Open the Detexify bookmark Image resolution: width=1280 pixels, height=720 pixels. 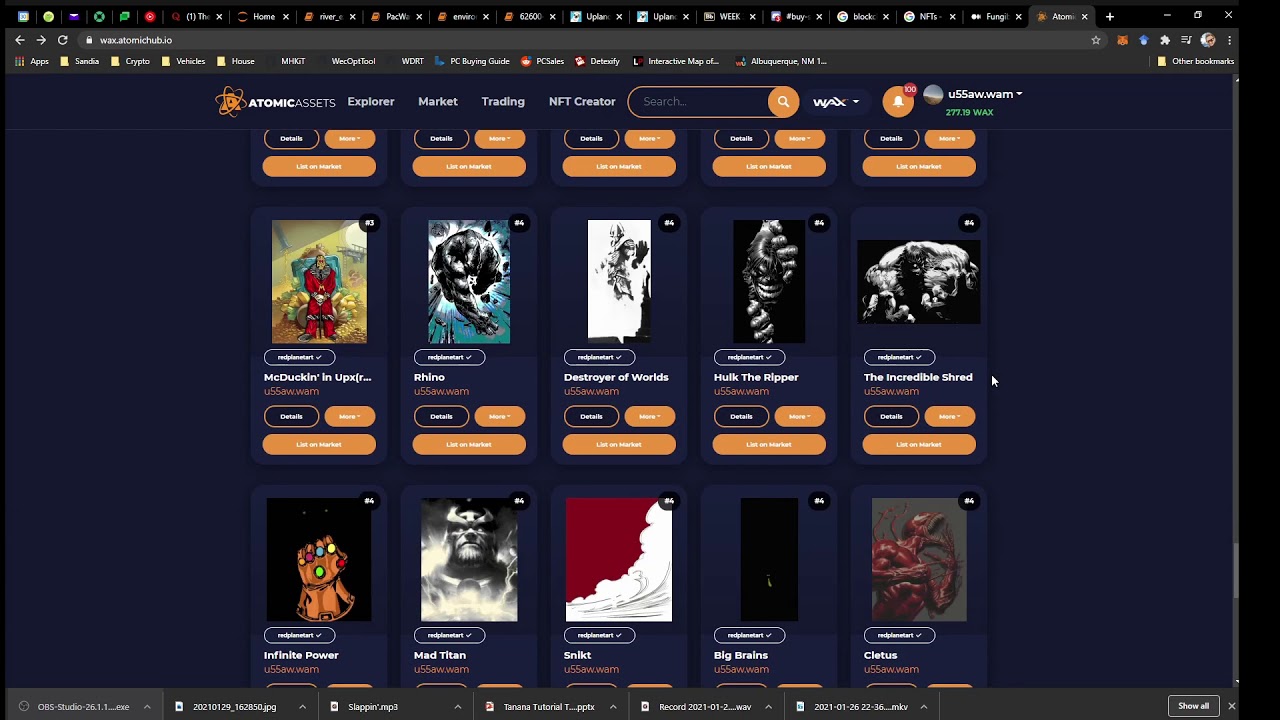pyautogui.click(x=598, y=61)
